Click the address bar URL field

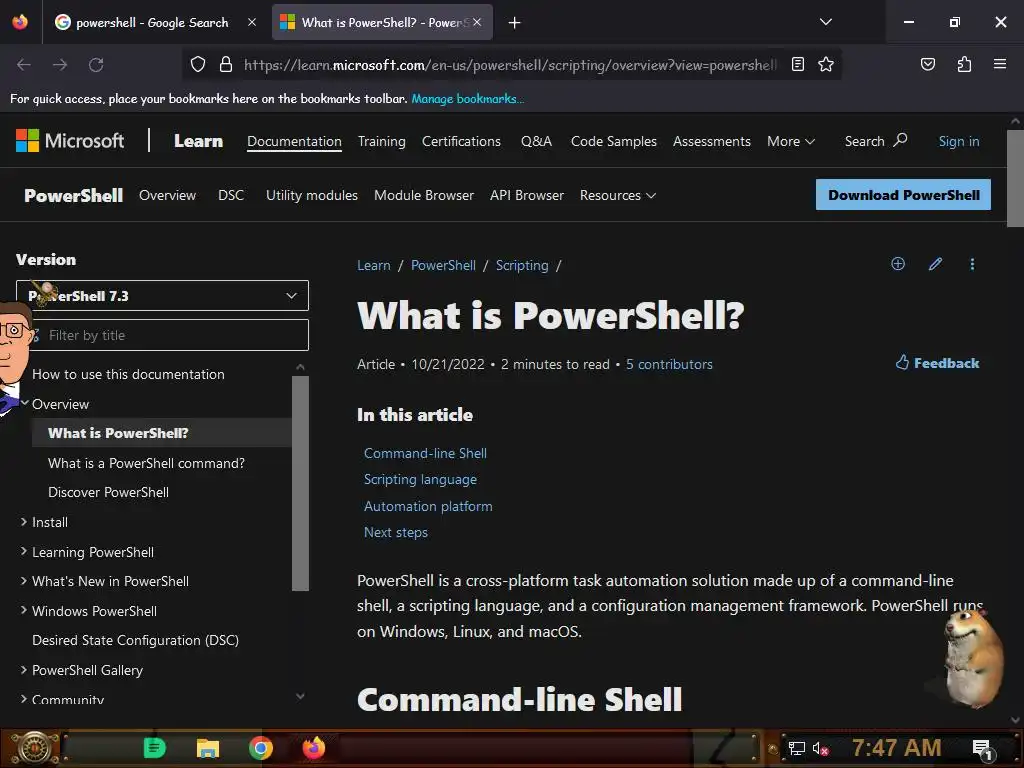point(510,65)
